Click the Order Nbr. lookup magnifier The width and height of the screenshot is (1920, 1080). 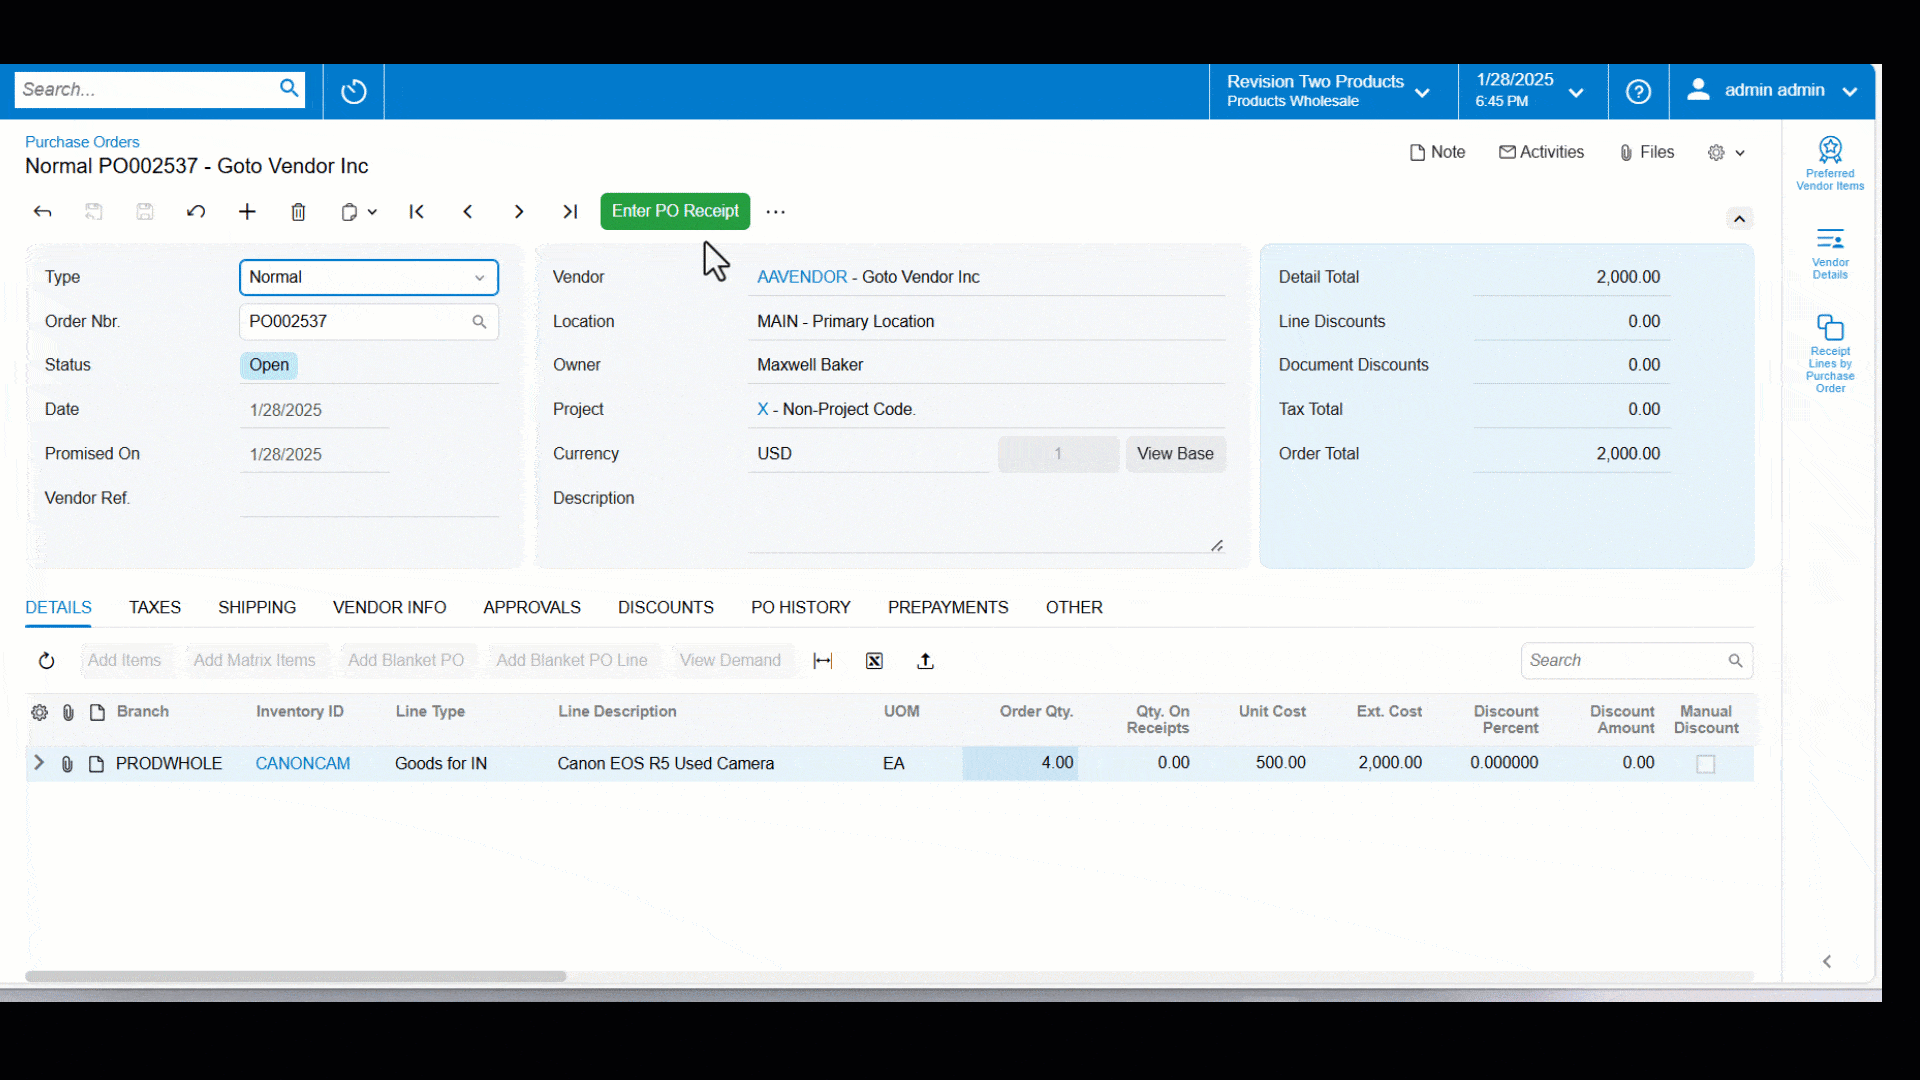tap(479, 322)
